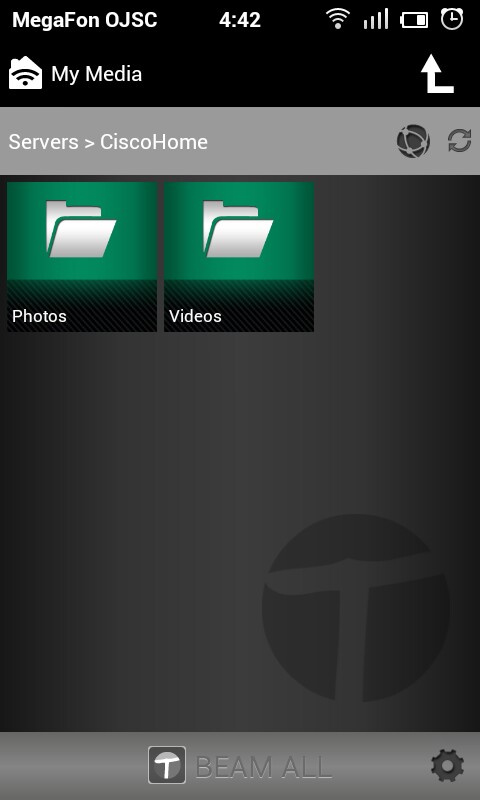Screen dimensions: 480x800
Task: Tap the MegaFon OJSC carrier text
Action: [x=85, y=20]
